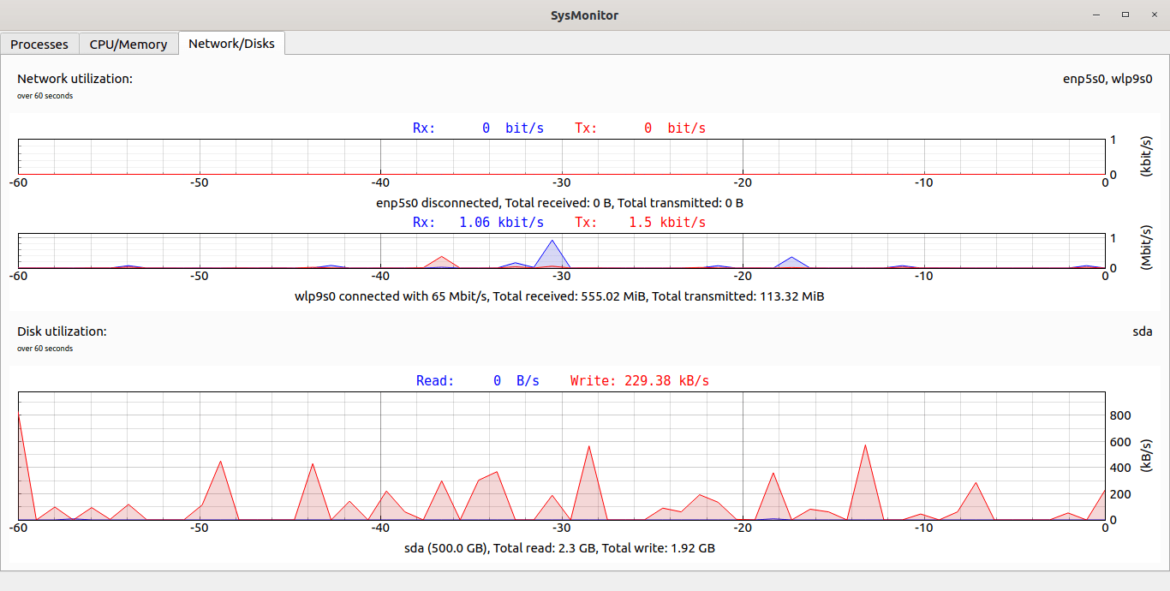
Task: Click the kB/s axis scale of the disk graph
Action: pyautogui.click(x=1148, y=457)
